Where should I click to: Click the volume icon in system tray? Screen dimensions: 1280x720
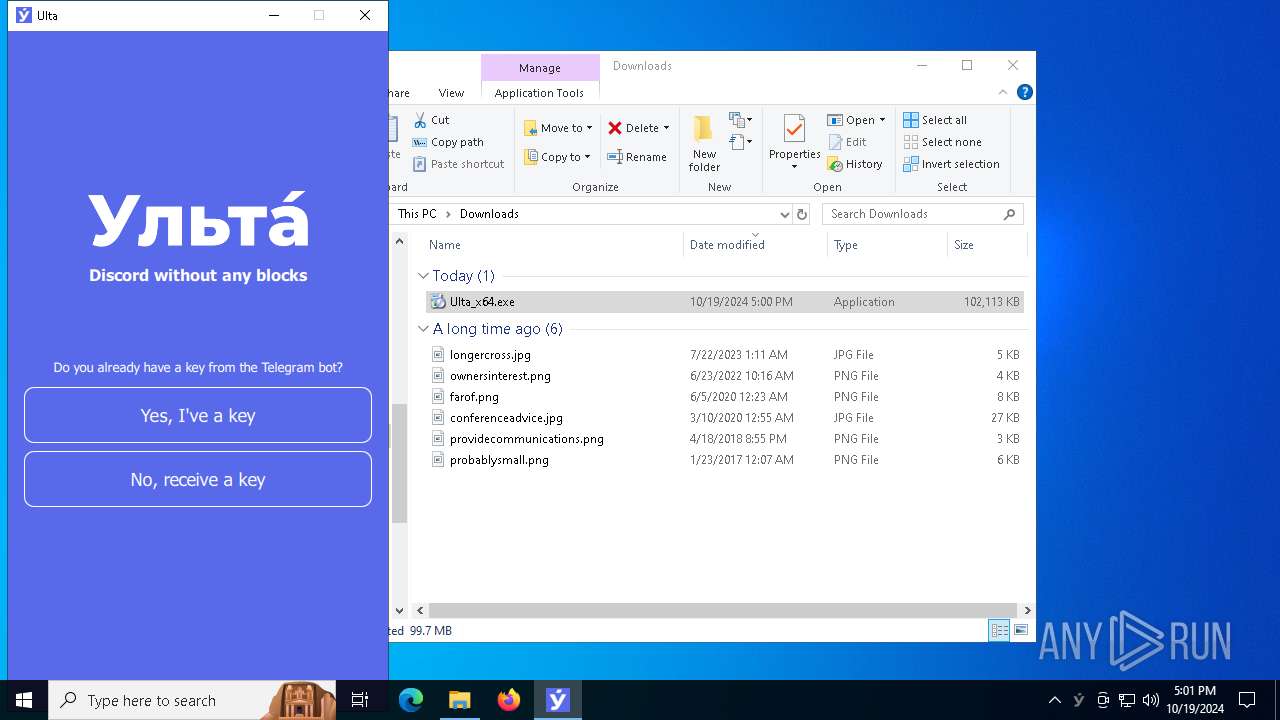[1151, 700]
